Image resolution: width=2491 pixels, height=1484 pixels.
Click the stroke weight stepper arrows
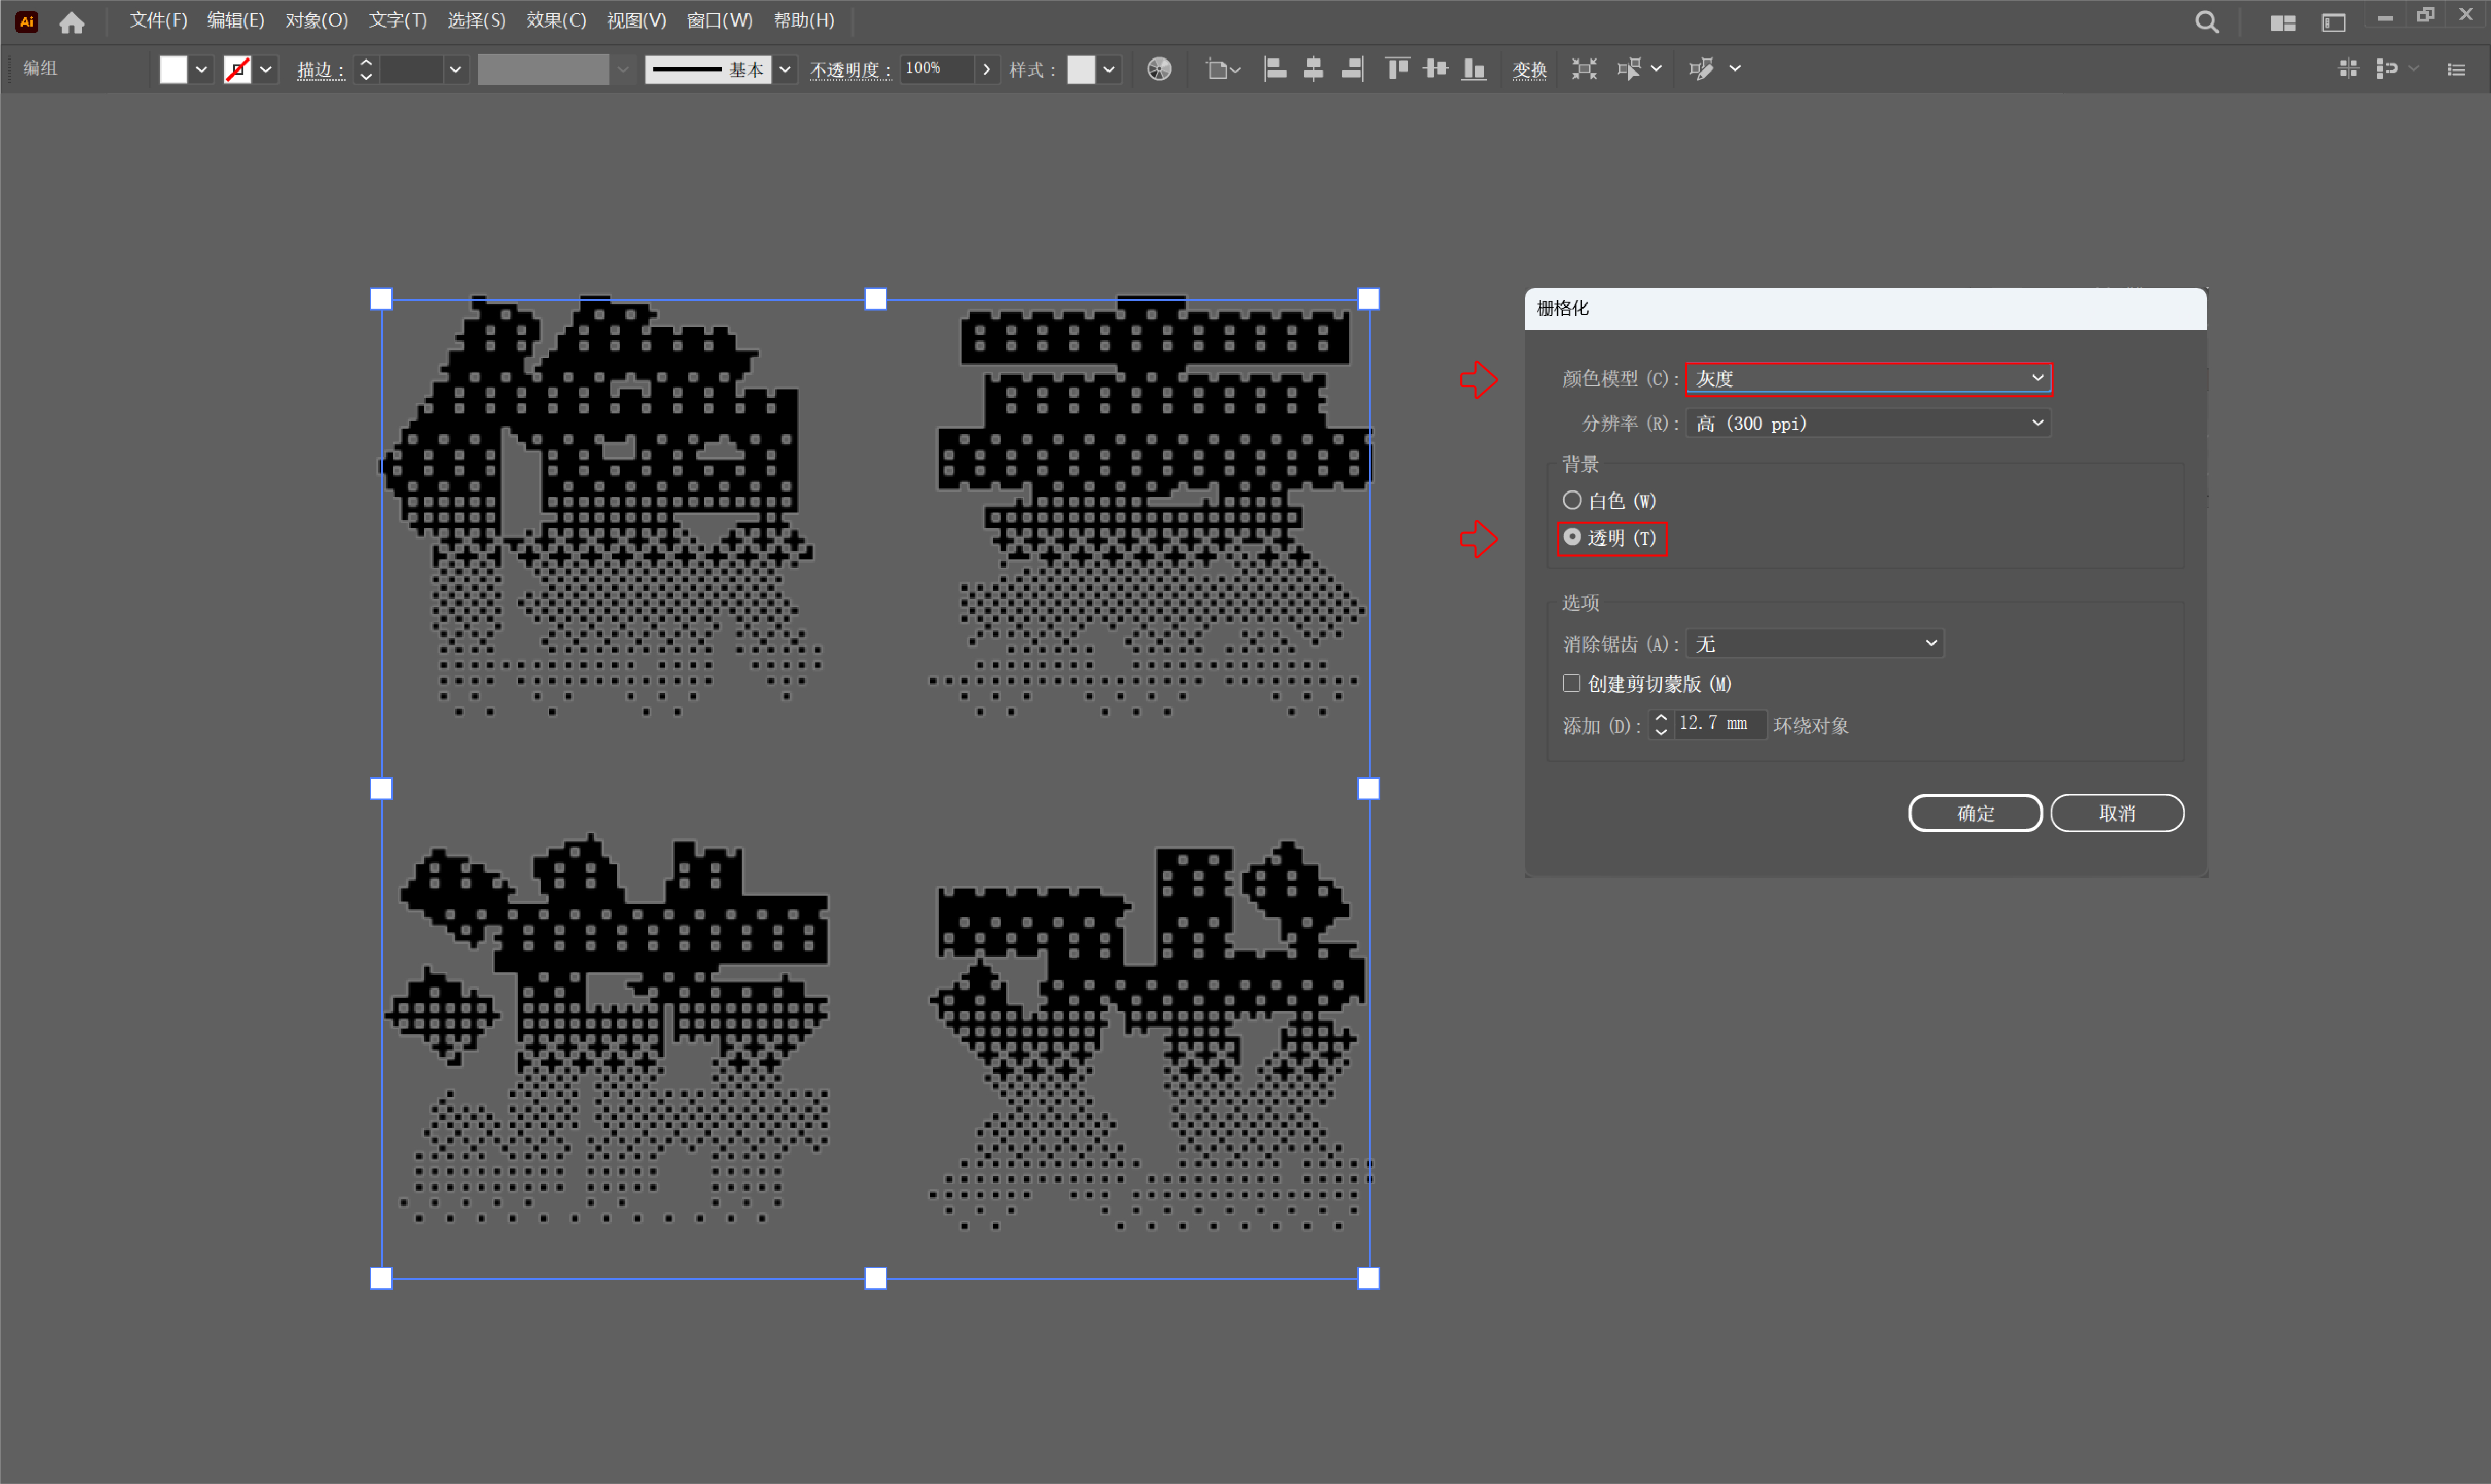[x=366, y=70]
